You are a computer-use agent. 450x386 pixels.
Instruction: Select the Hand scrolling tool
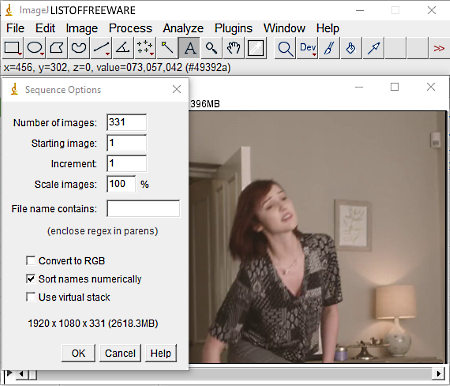(x=233, y=48)
